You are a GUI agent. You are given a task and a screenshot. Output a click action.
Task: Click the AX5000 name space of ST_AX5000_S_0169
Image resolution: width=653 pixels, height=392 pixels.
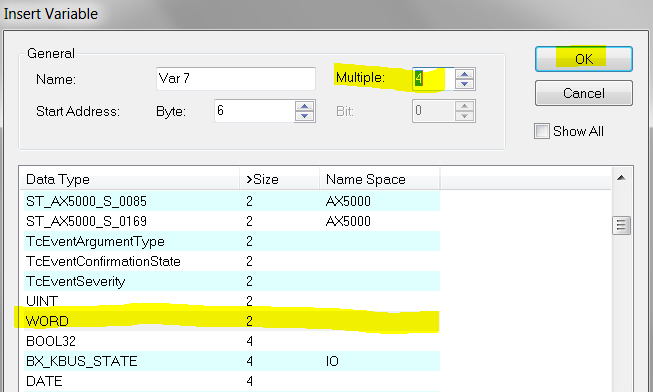[x=348, y=221]
